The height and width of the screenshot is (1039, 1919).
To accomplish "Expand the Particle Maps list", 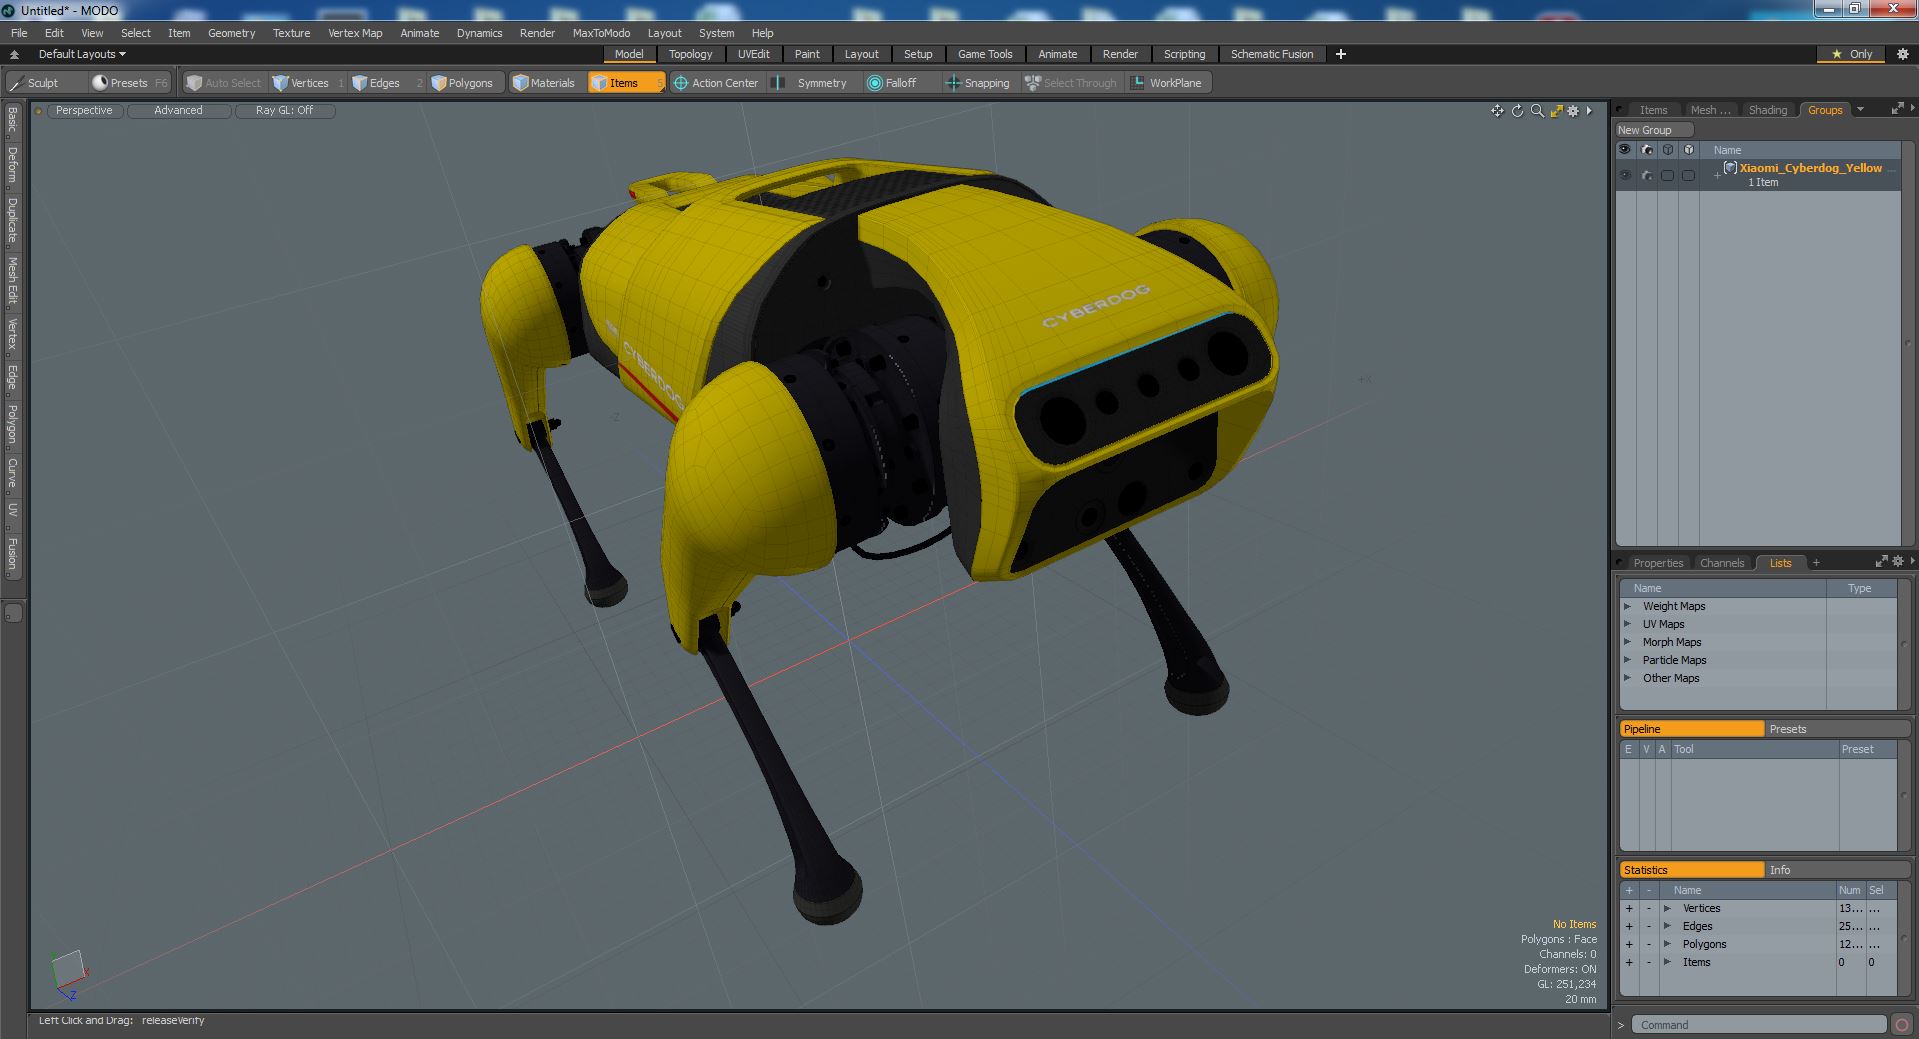I will (x=1627, y=660).
